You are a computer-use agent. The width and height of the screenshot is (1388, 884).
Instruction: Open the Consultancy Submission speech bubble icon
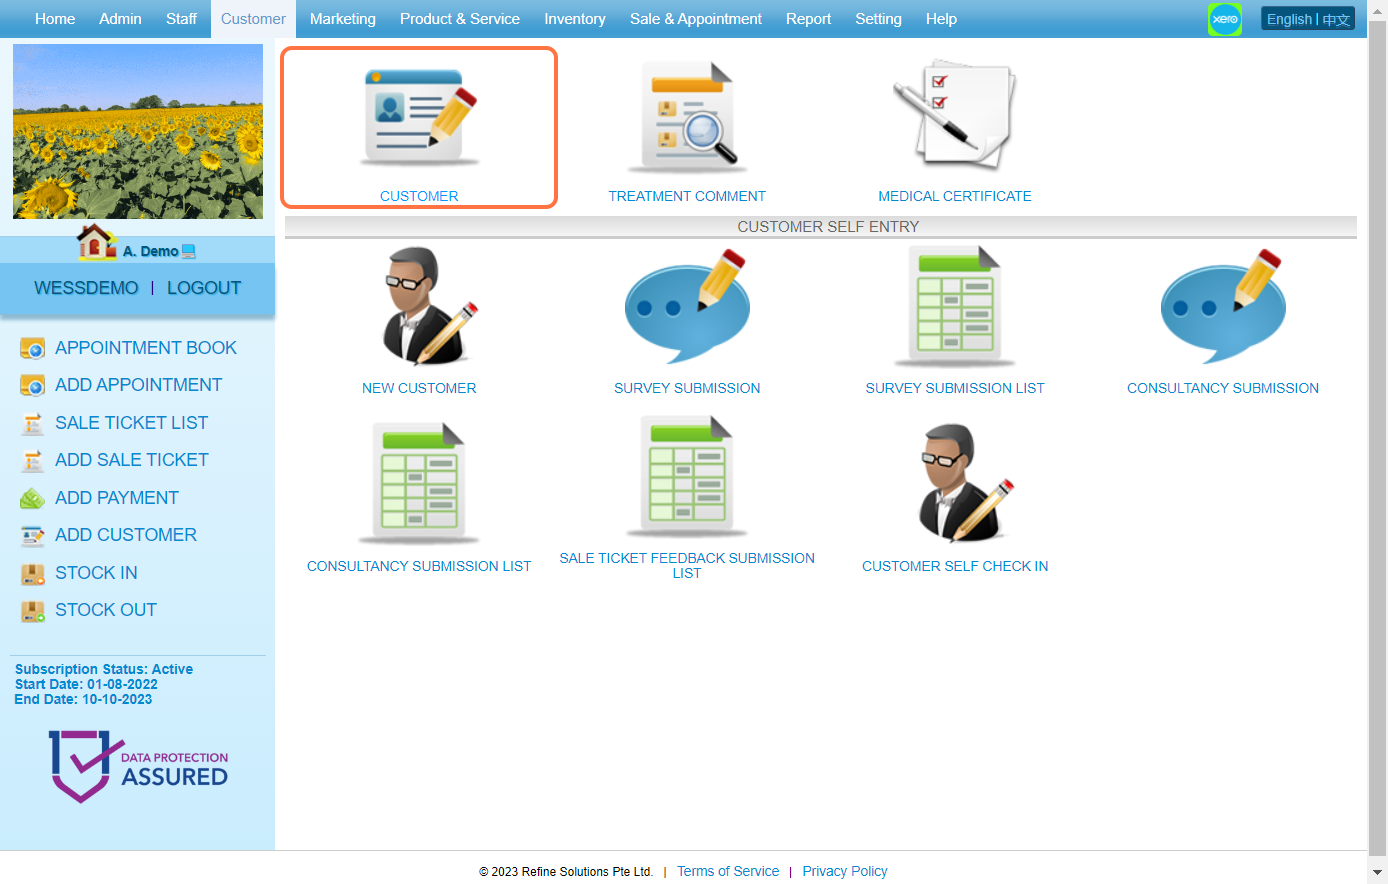1223,306
